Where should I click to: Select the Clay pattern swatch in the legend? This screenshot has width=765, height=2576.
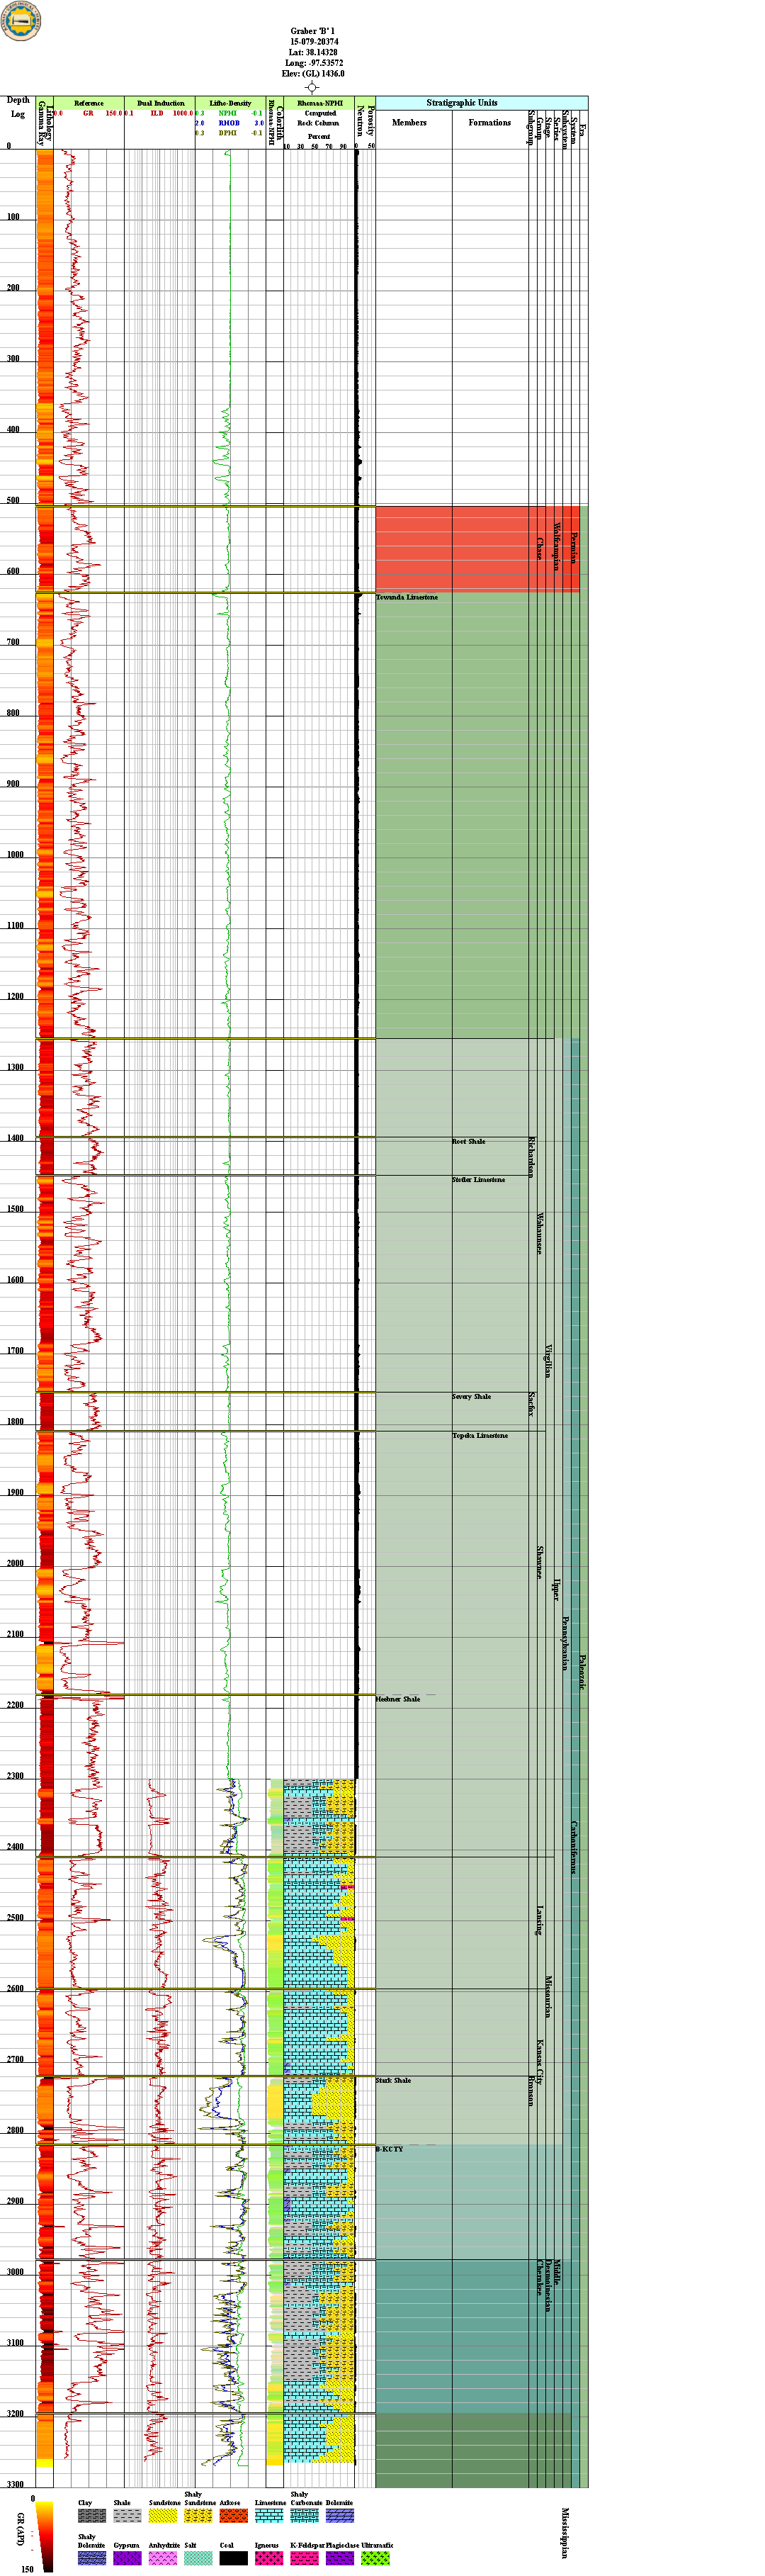coord(92,2515)
